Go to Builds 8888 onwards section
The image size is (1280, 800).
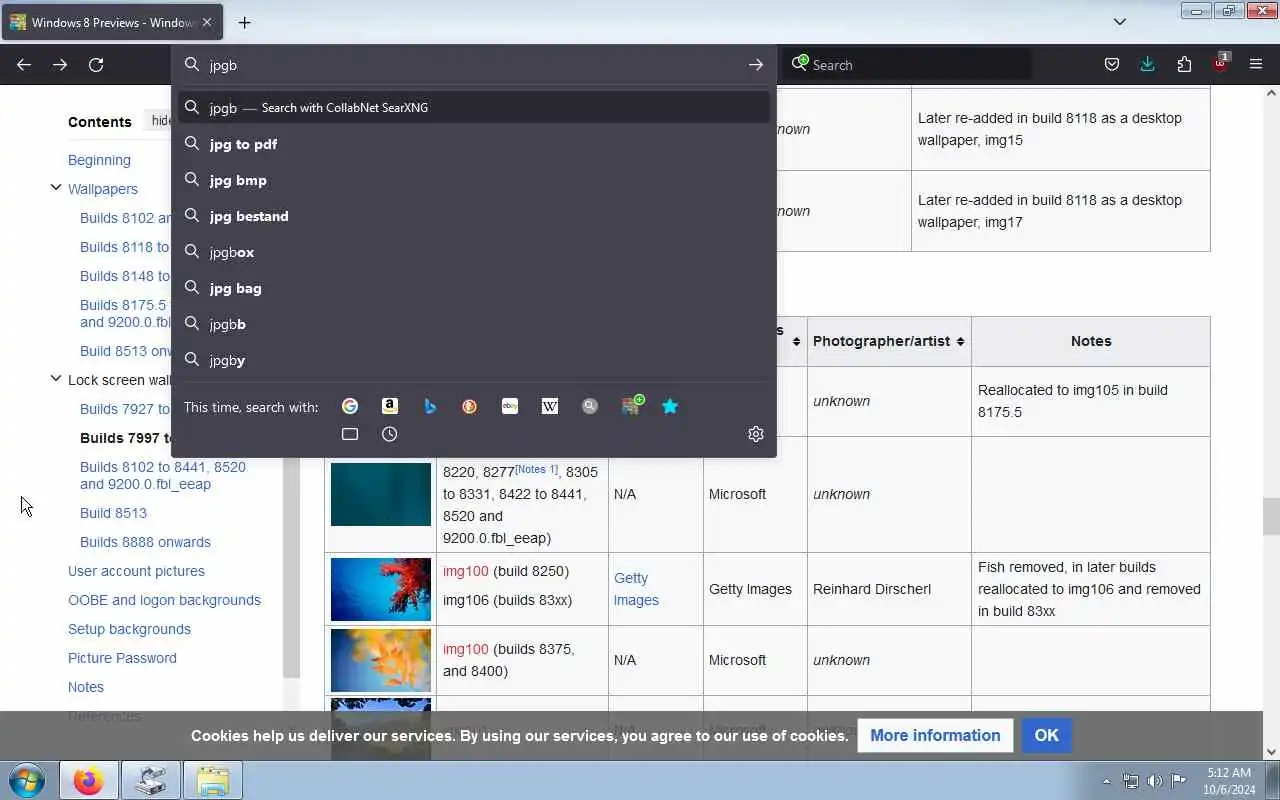[x=145, y=542]
